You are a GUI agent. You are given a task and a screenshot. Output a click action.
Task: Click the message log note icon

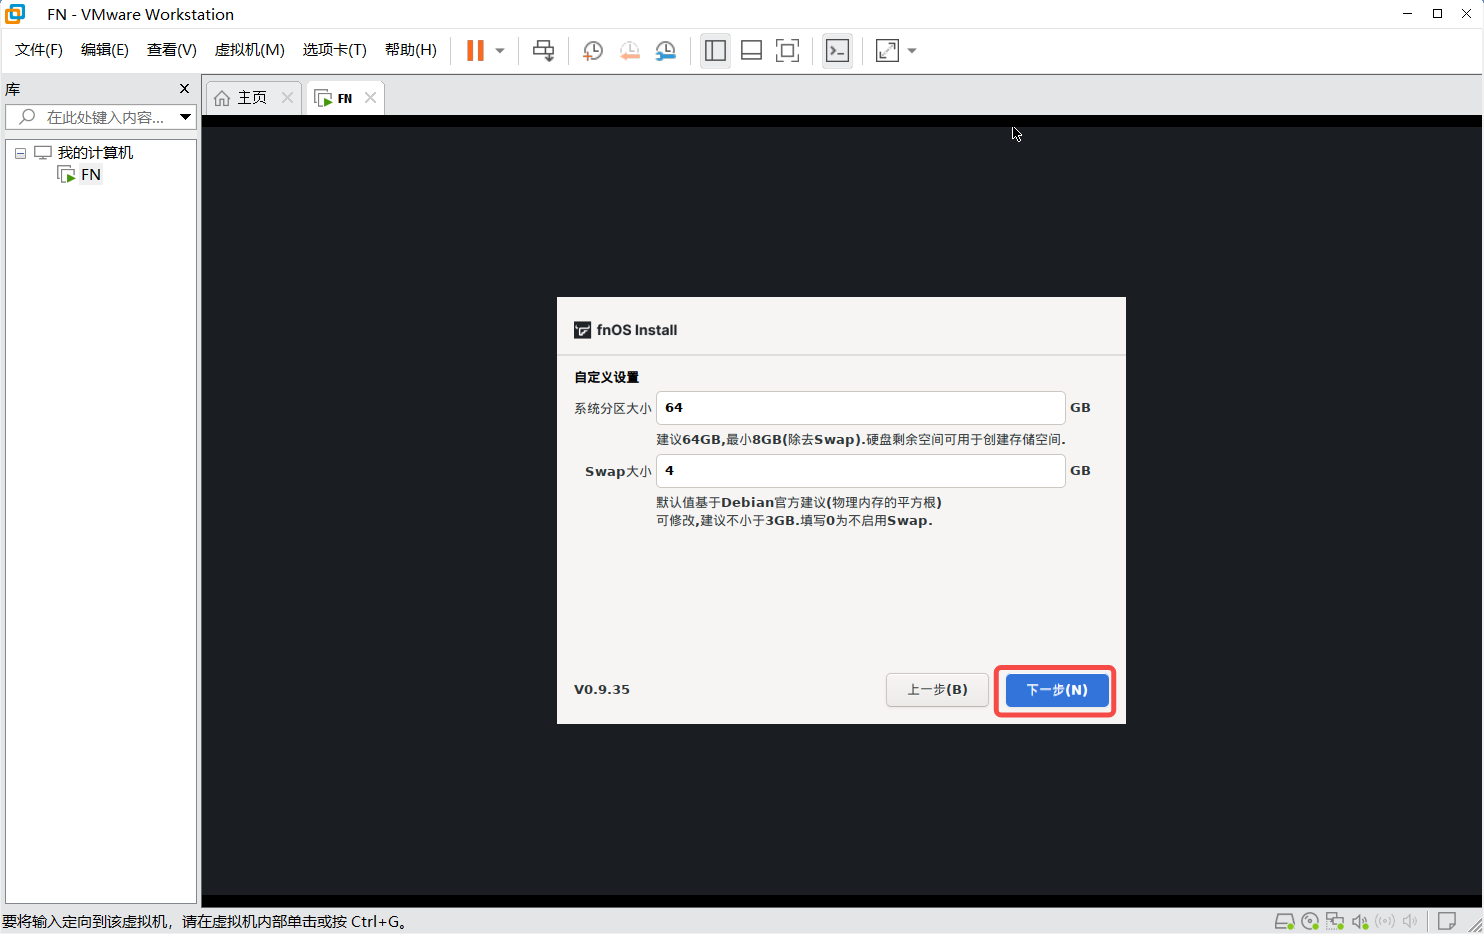[1446, 921]
